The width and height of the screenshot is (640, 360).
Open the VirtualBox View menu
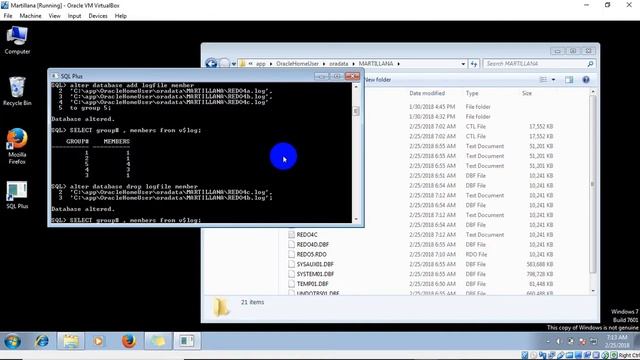point(54,16)
